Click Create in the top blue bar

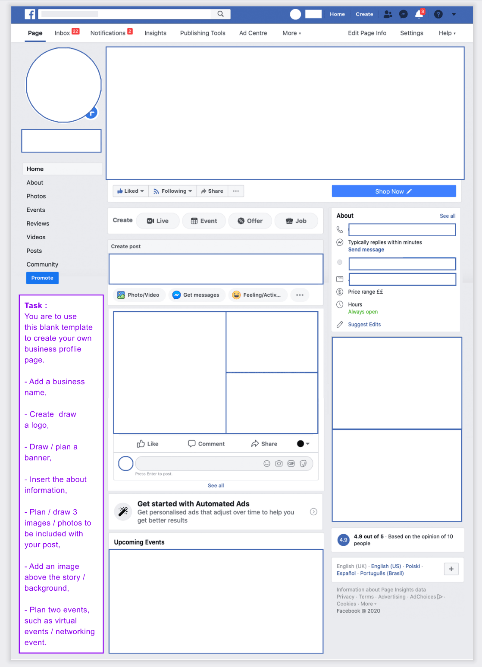point(364,14)
